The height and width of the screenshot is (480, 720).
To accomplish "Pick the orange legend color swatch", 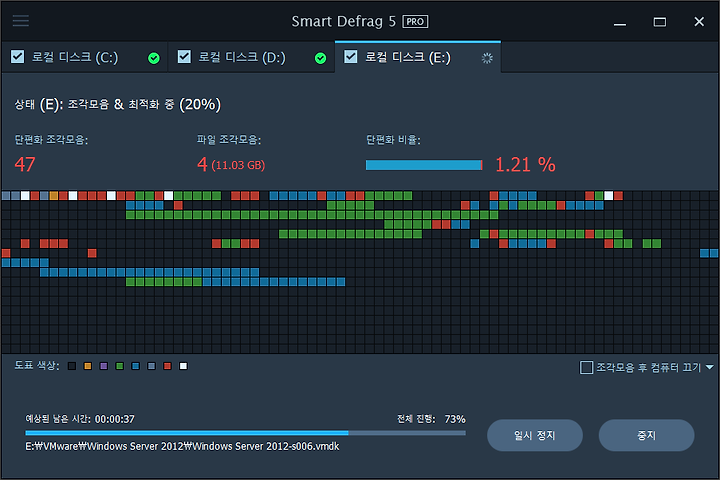I will click(x=88, y=366).
